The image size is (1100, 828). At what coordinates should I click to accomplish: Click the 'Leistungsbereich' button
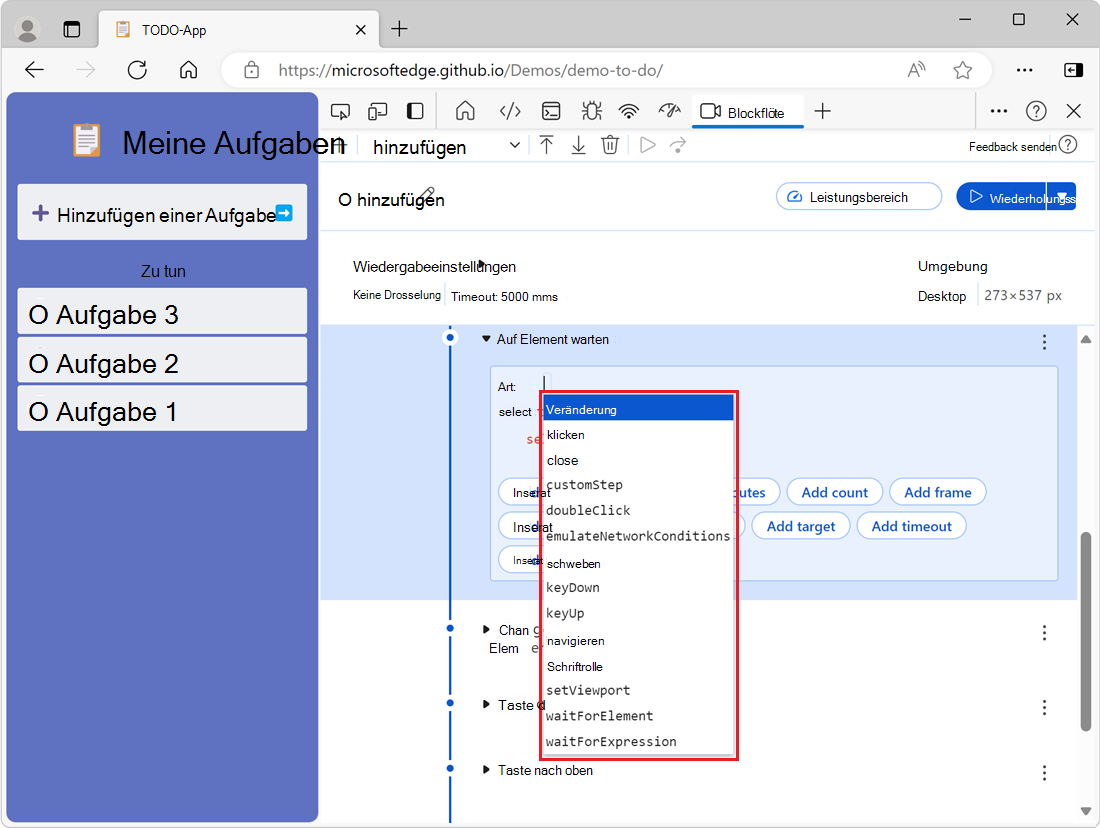pos(858,197)
